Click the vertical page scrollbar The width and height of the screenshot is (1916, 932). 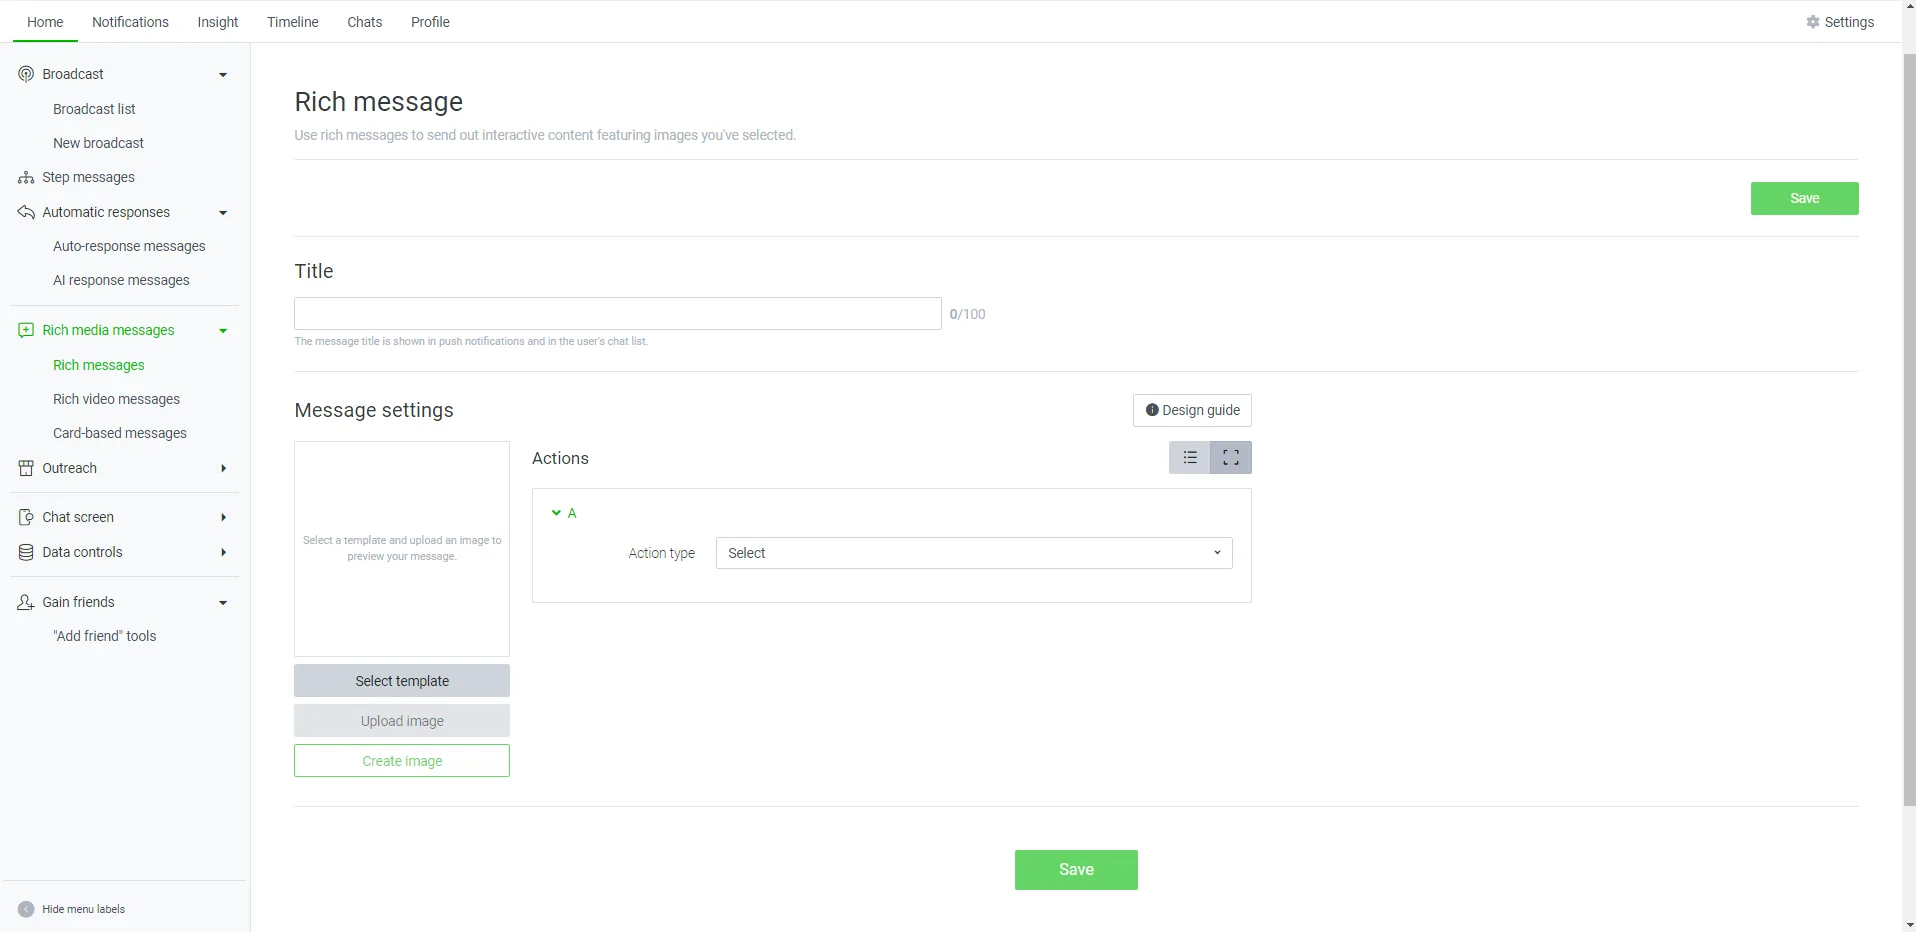[x=1908, y=430]
